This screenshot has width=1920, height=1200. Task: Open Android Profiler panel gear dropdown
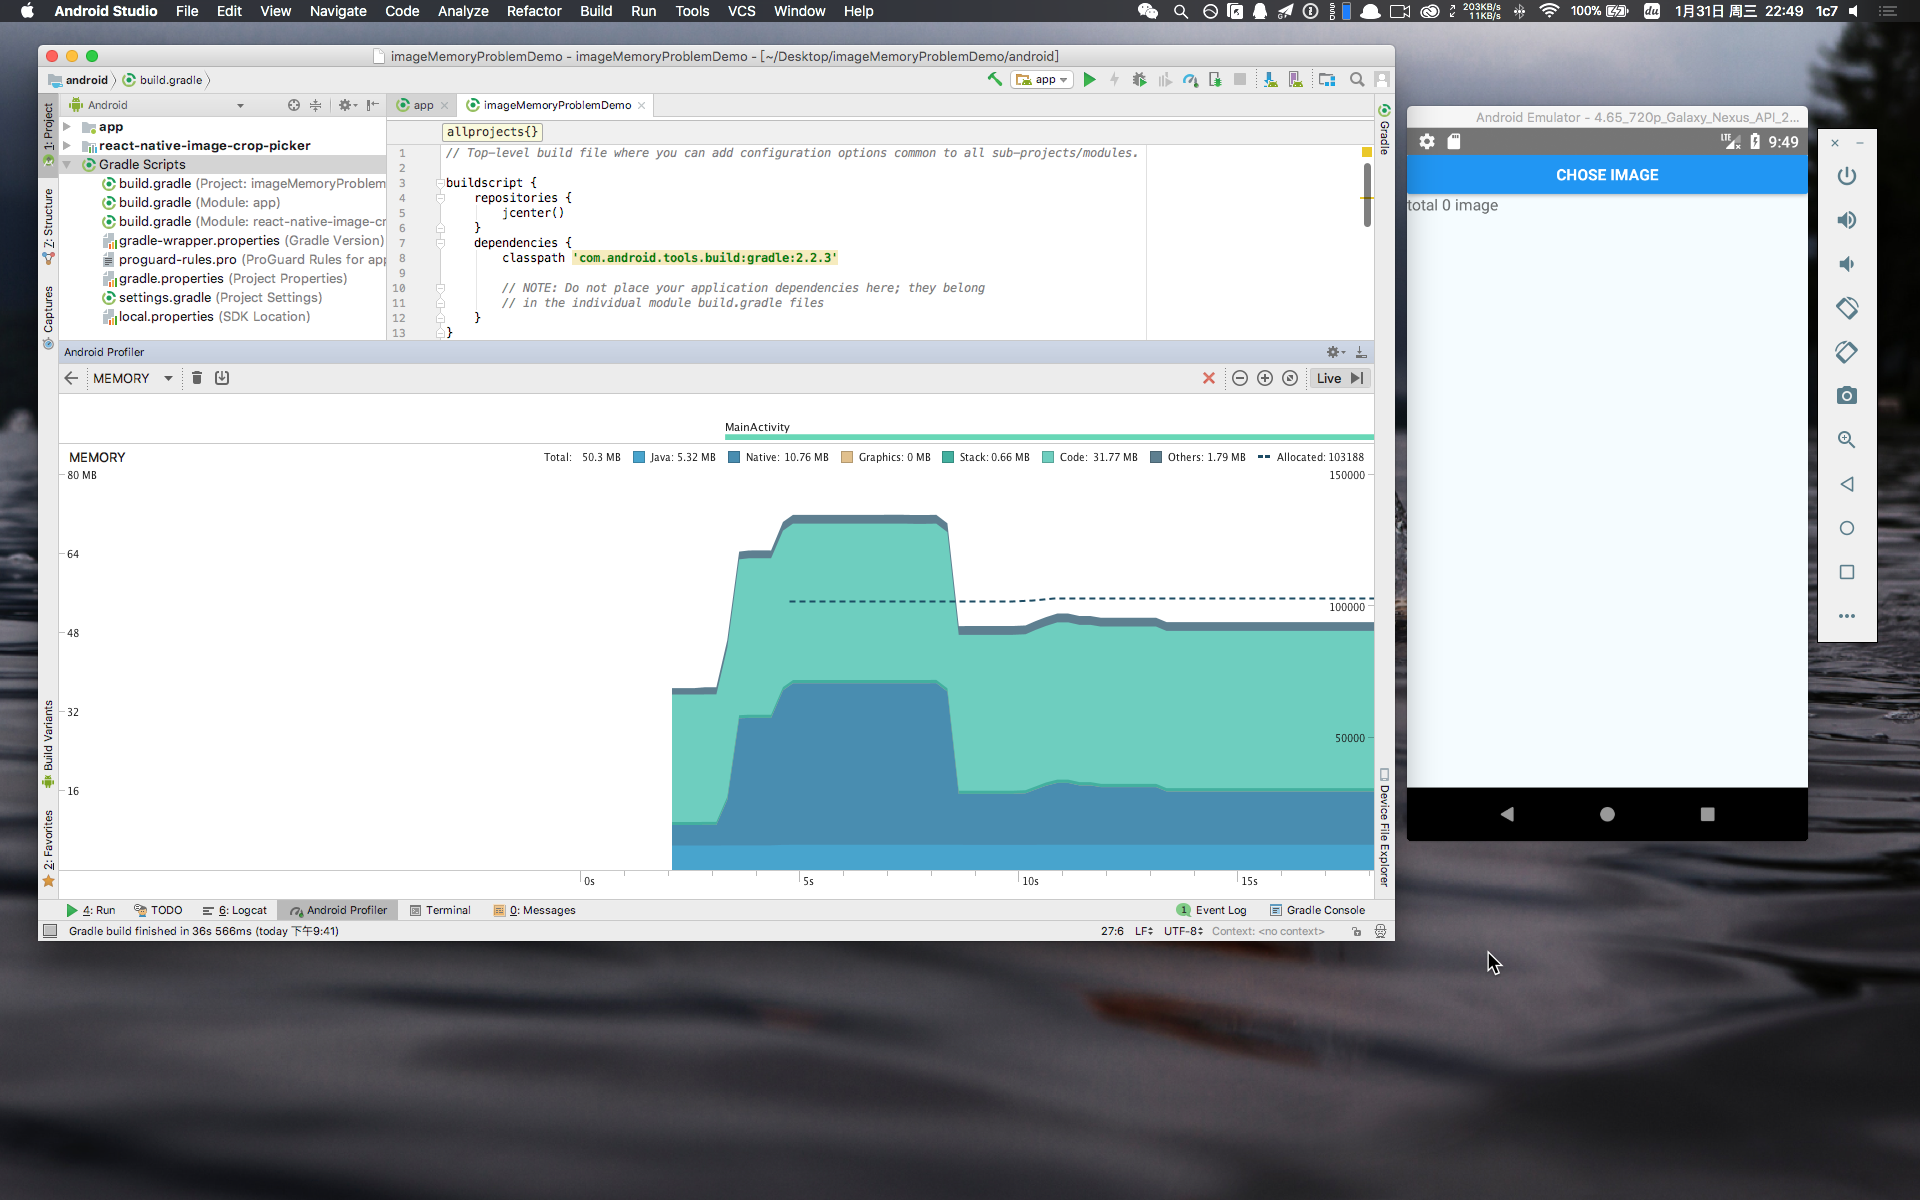pyautogui.click(x=1335, y=352)
